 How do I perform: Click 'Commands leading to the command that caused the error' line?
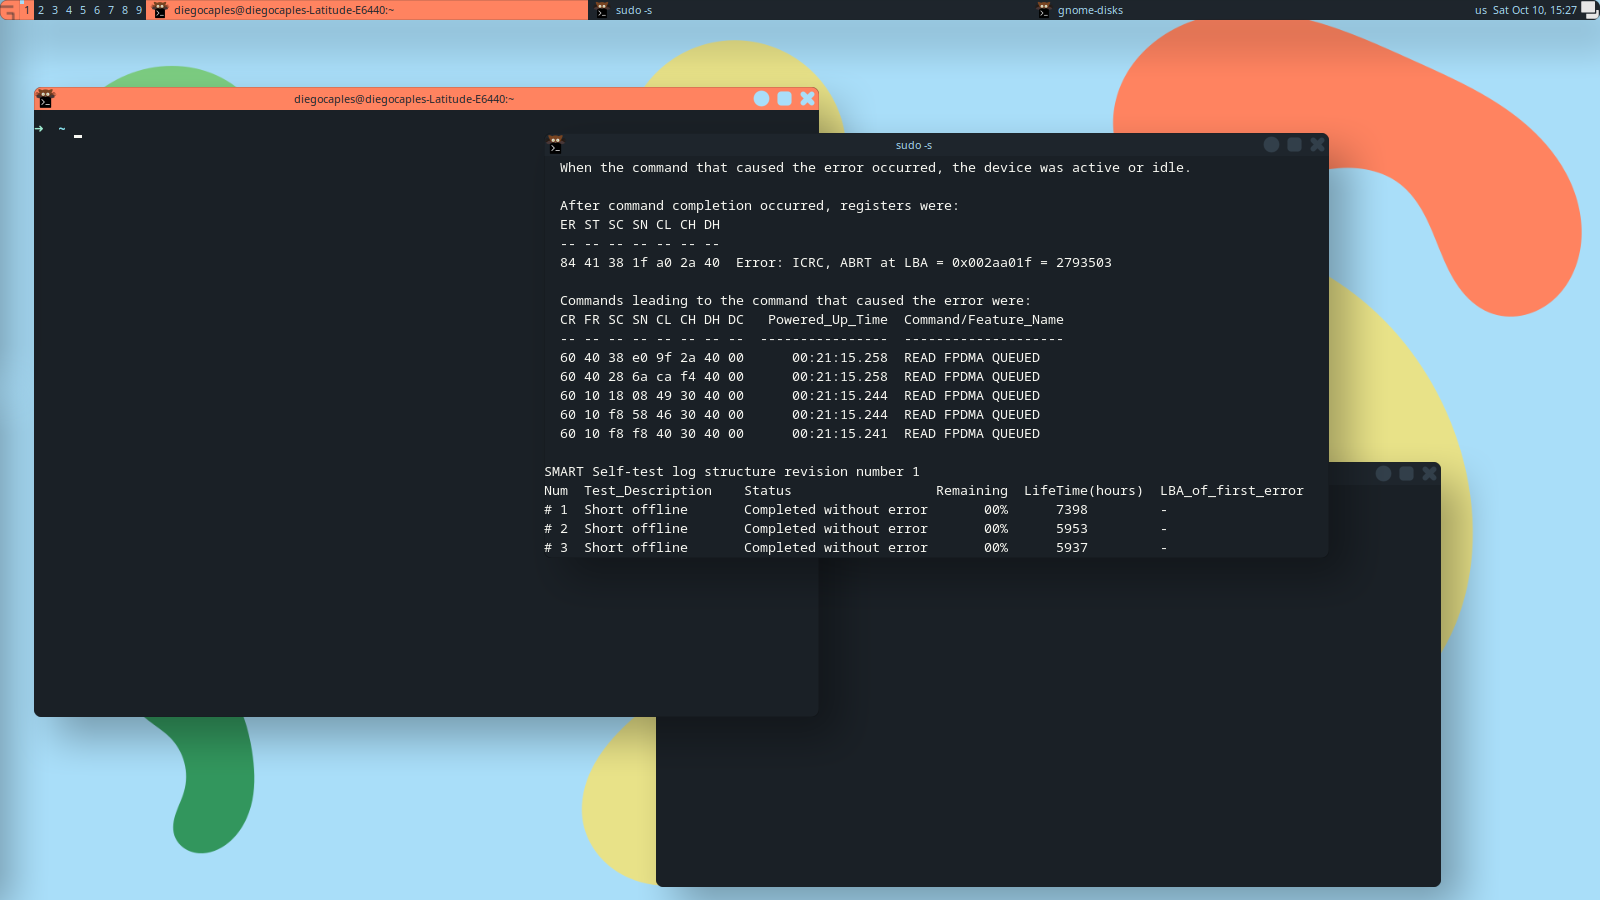pos(795,301)
